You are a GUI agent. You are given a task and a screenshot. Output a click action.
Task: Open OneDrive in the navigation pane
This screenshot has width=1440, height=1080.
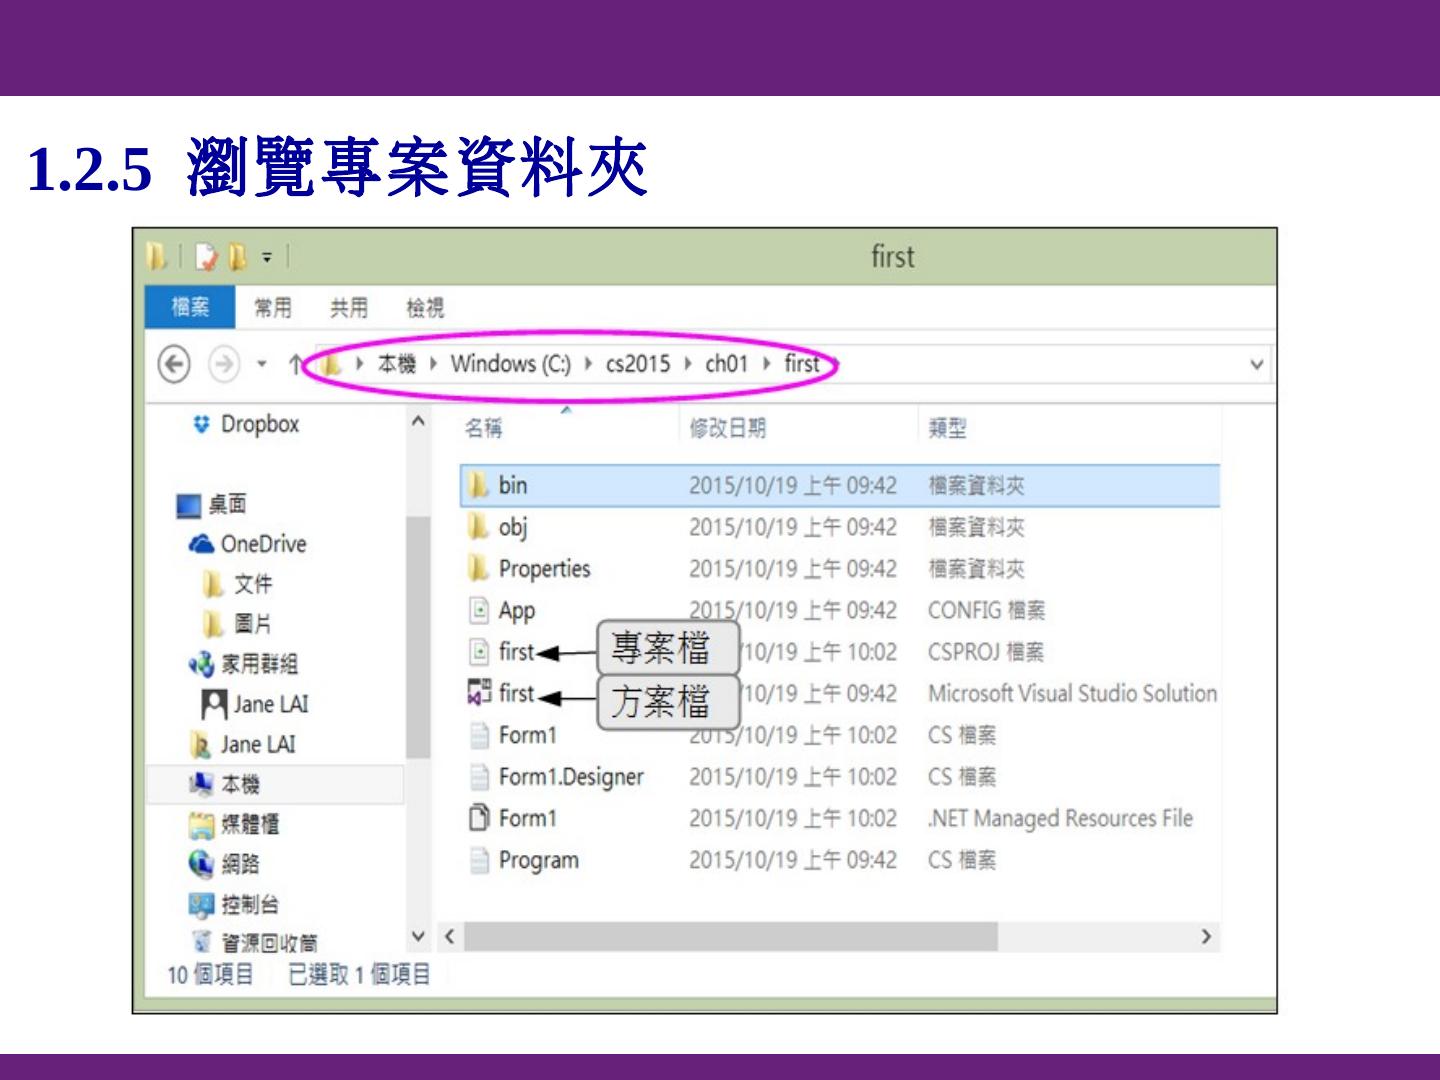[x=263, y=544]
